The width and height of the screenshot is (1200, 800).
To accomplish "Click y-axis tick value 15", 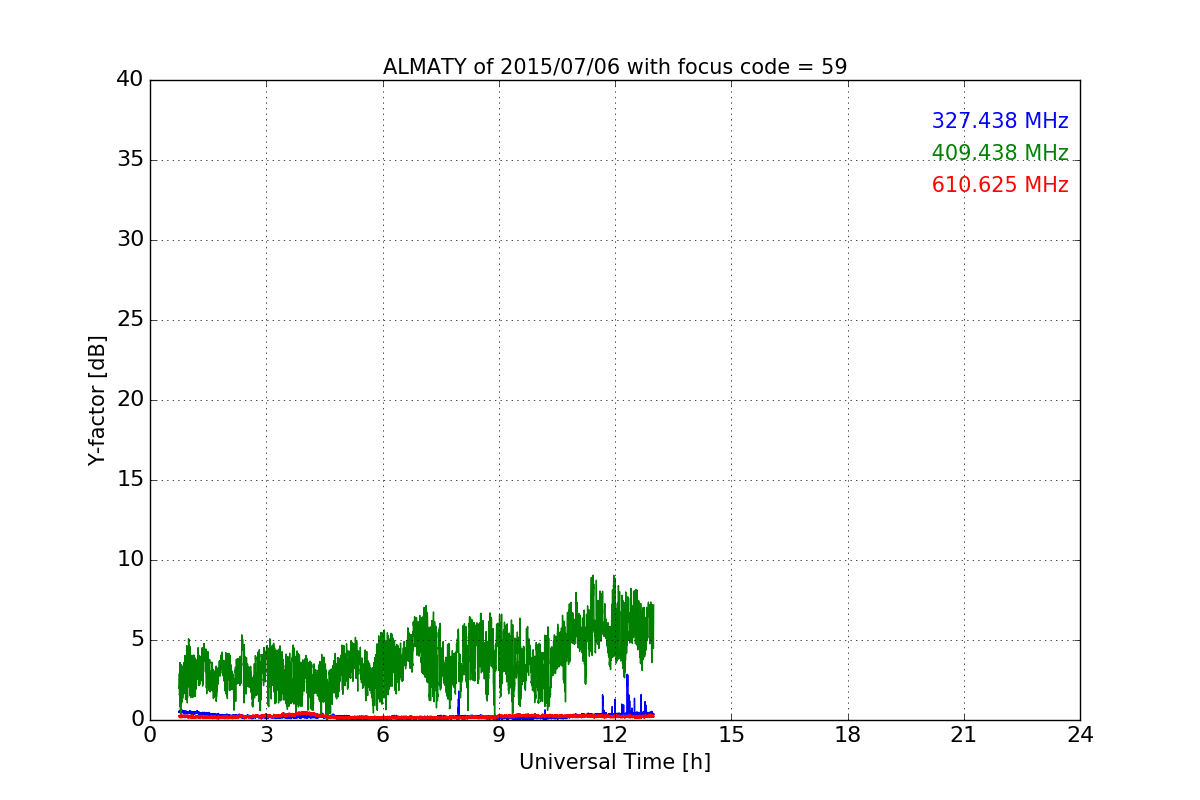I will pos(130,480).
